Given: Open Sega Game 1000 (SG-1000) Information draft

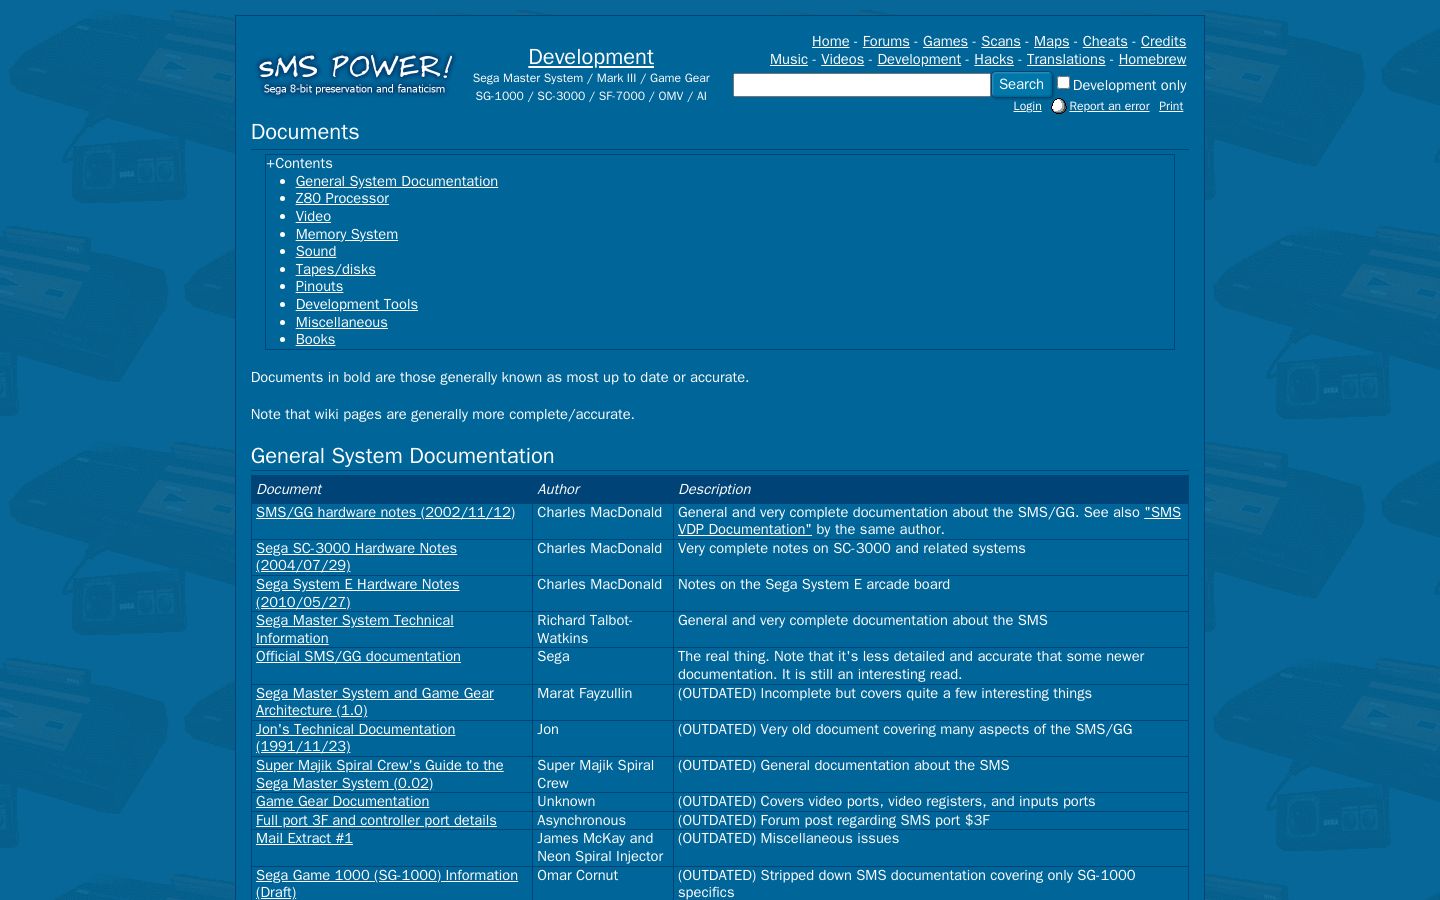Looking at the screenshot, I should click(x=387, y=883).
